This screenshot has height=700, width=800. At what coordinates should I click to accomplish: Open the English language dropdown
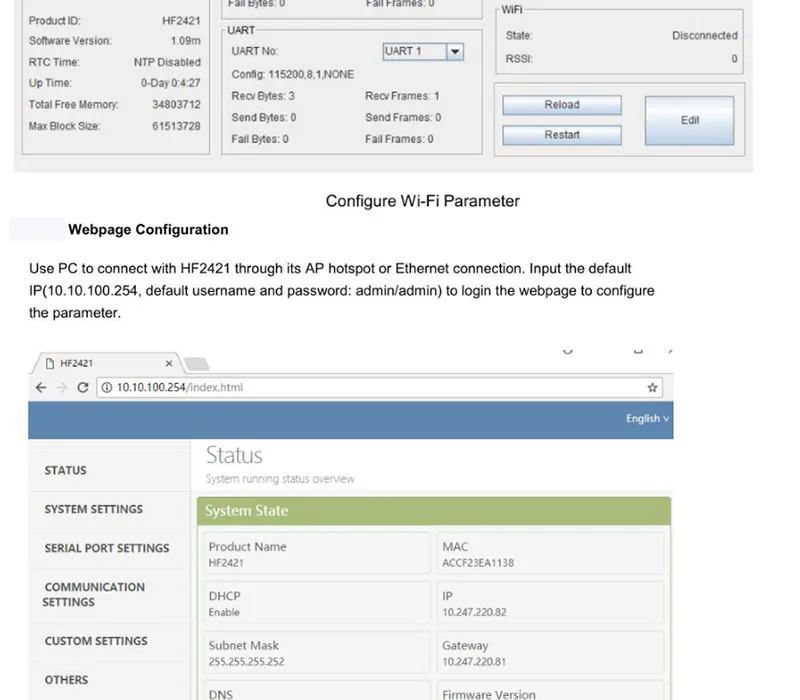pyautogui.click(x=647, y=418)
